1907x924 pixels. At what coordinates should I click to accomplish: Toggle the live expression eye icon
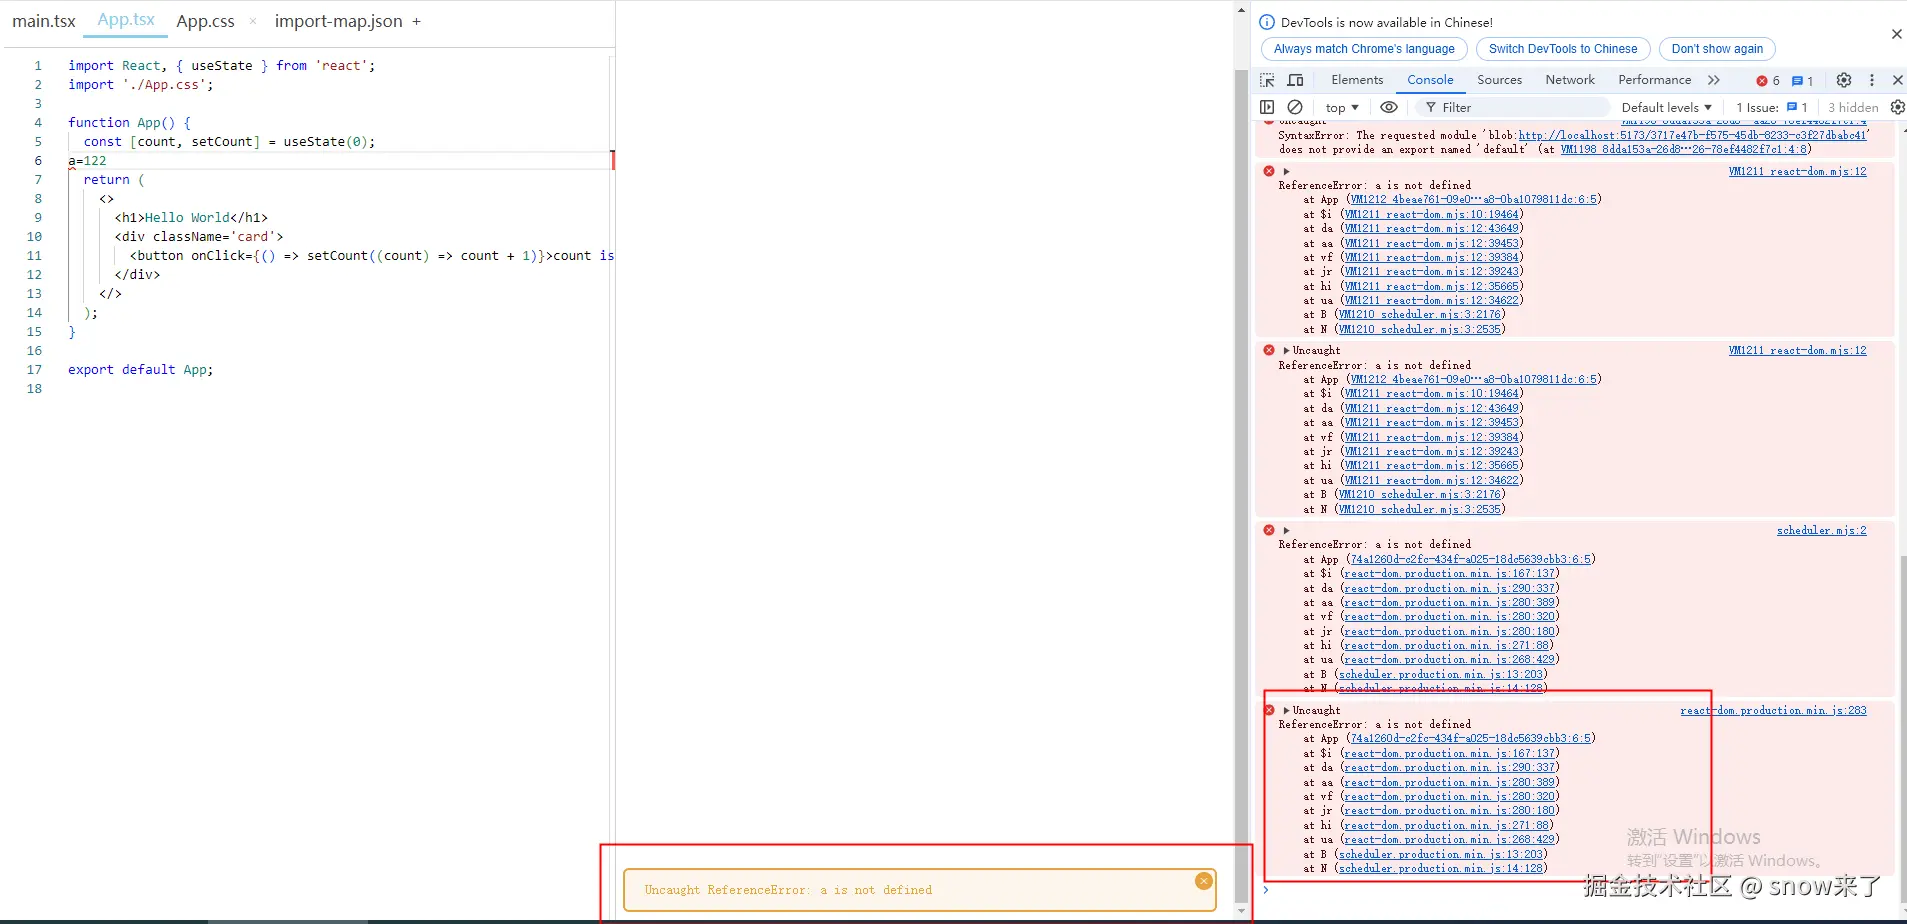point(1389,107)
